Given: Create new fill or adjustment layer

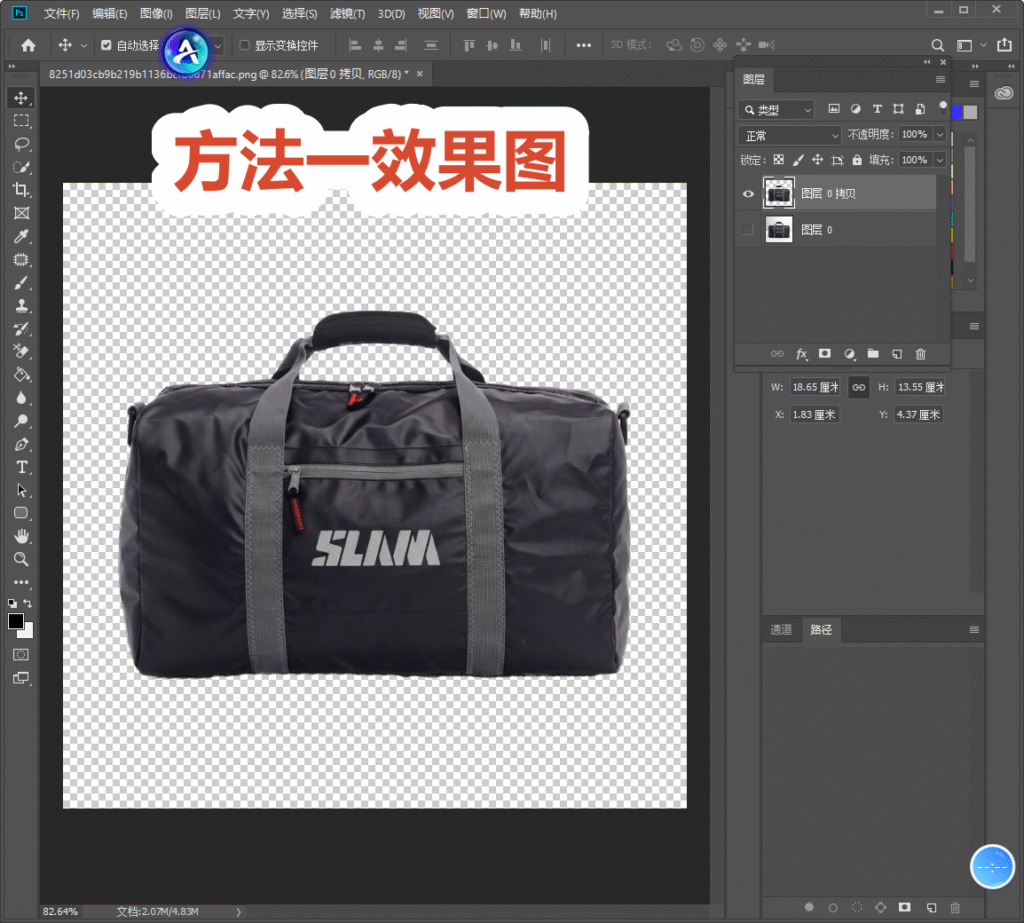Looking at the screenshot, I should pyautogui.click(x=849, y=354).
